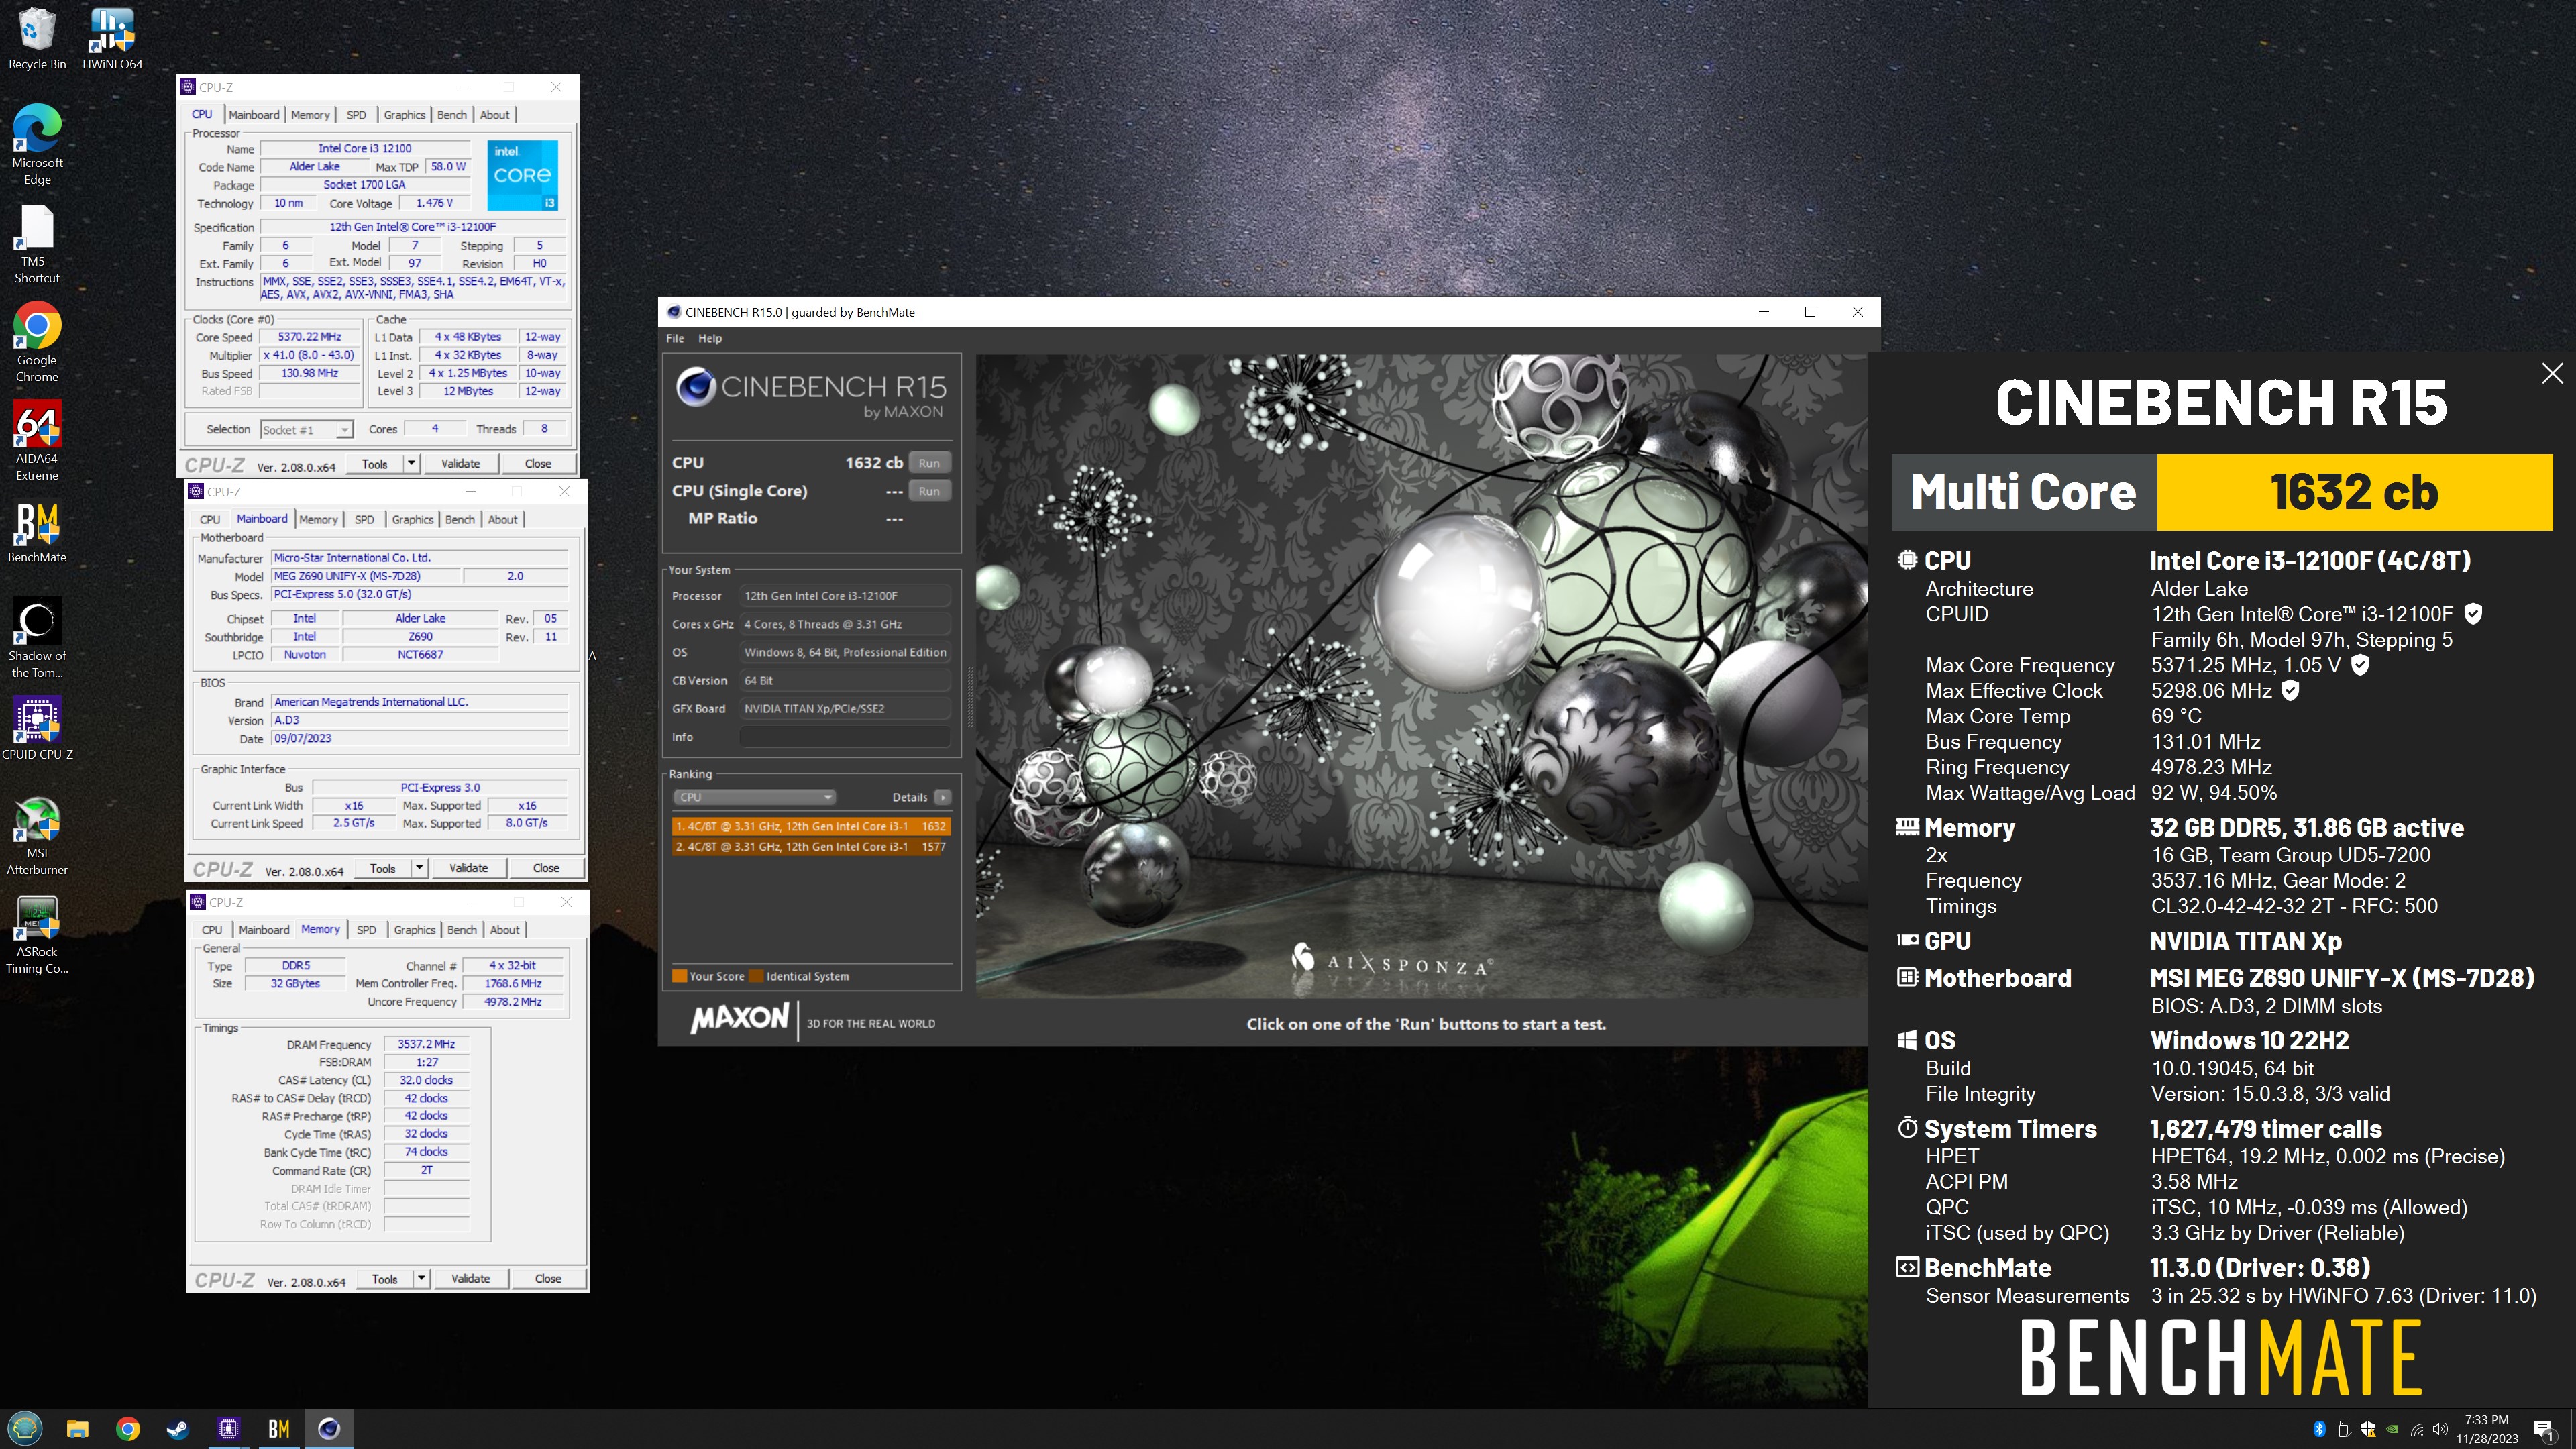The width and height of the screenshot is (2576, 1449).
Task: Click the DRAM Frequency value 3537.2 MHz
Action: pos(426,1044)
